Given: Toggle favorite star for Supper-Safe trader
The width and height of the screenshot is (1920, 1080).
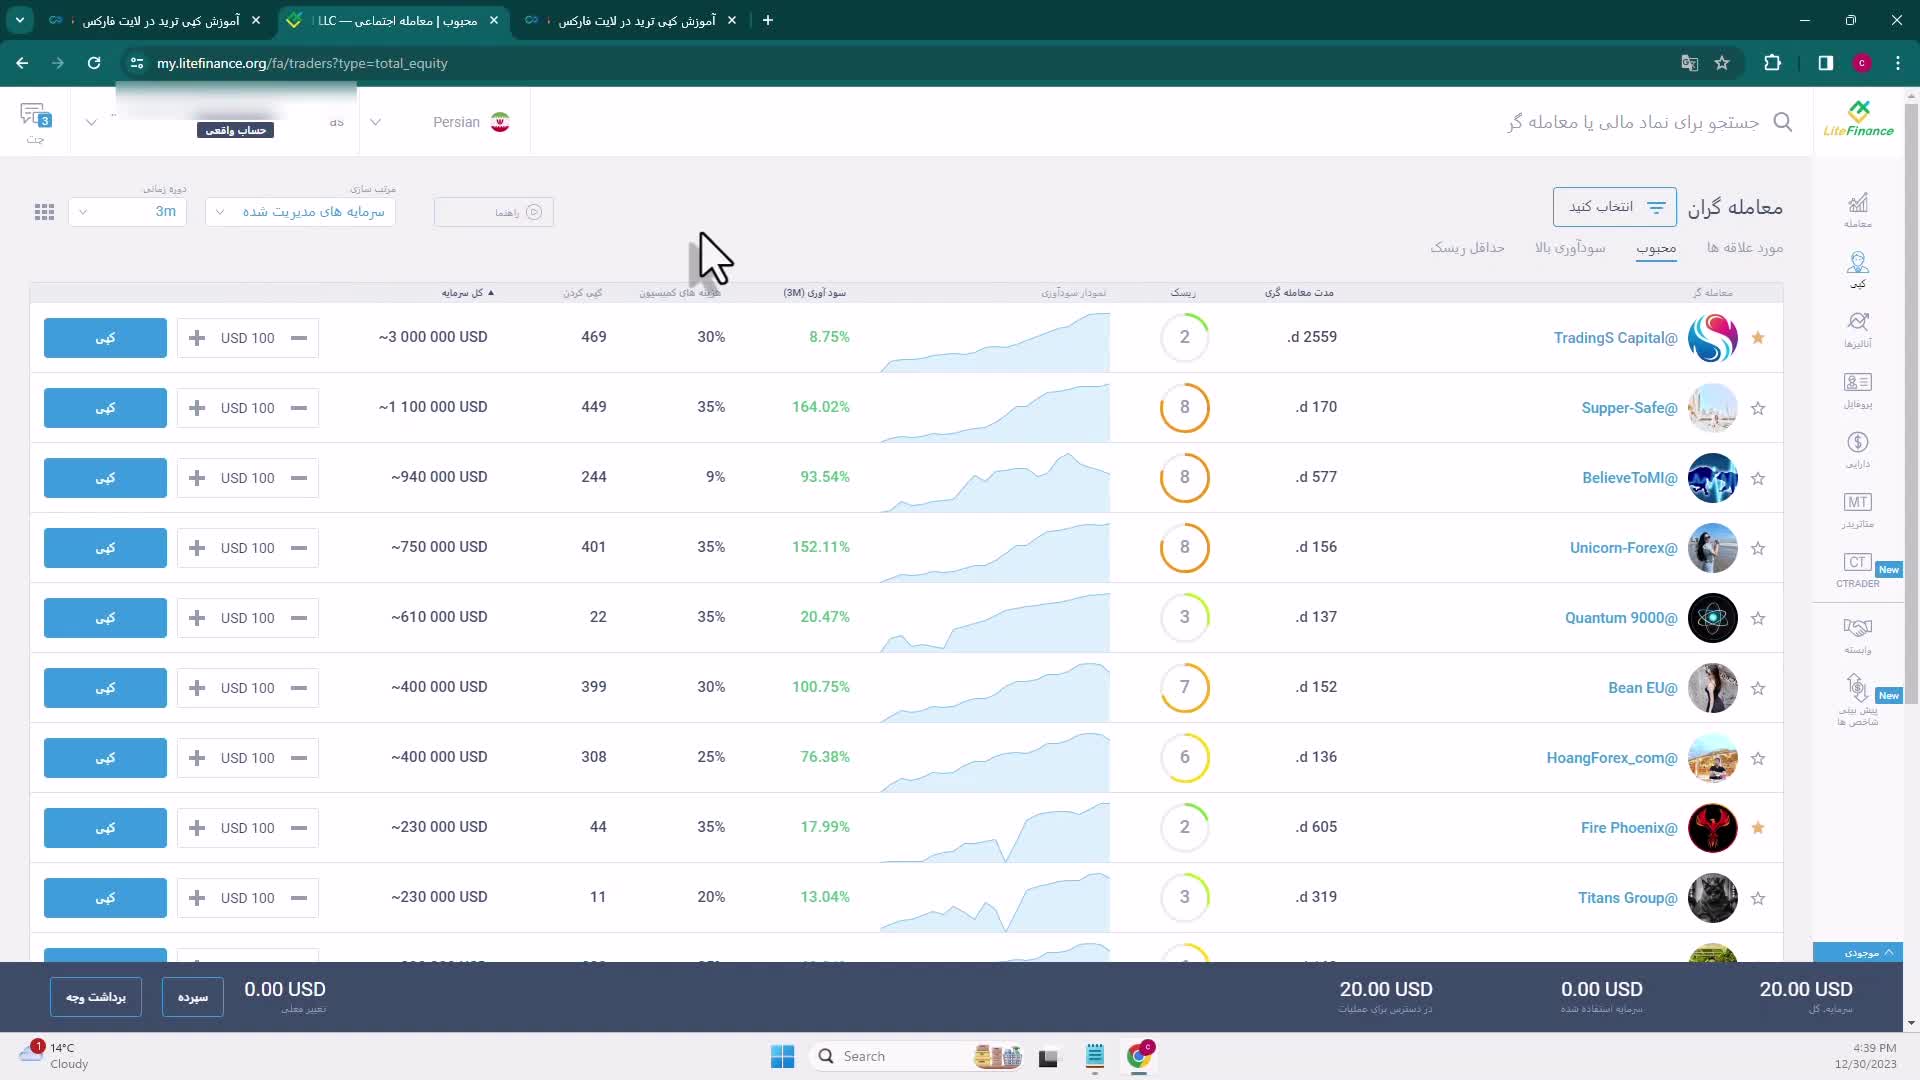Looking at the screenshot, I should [1758, 408].
